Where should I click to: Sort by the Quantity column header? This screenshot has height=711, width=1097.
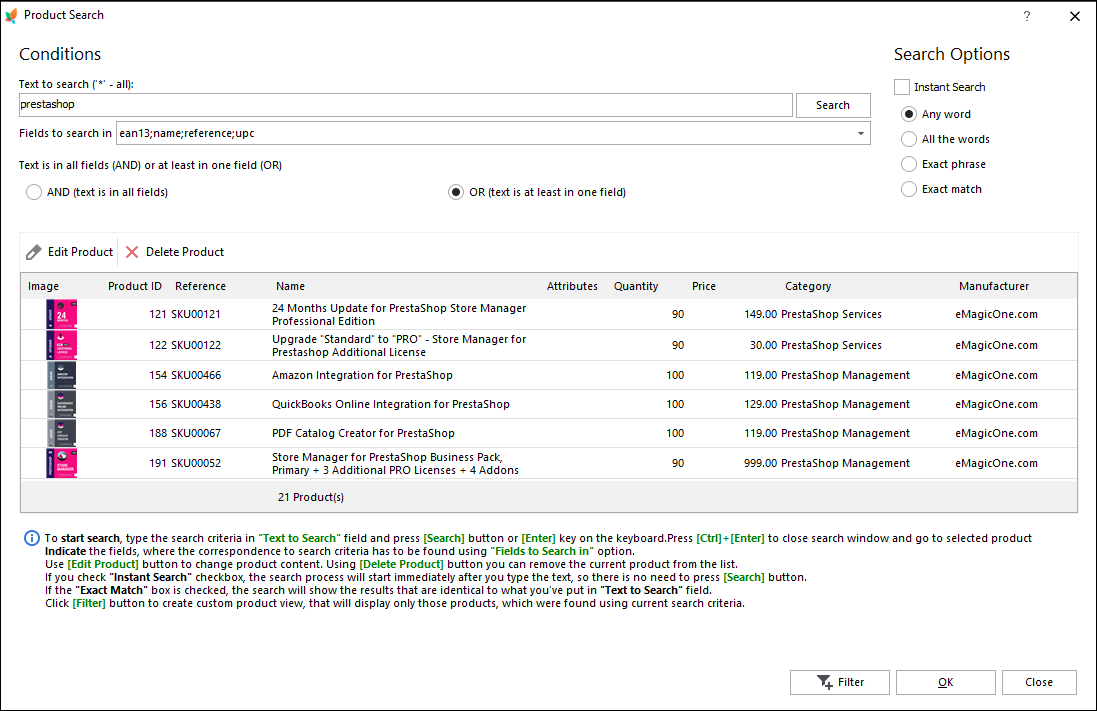coord(636,286)
